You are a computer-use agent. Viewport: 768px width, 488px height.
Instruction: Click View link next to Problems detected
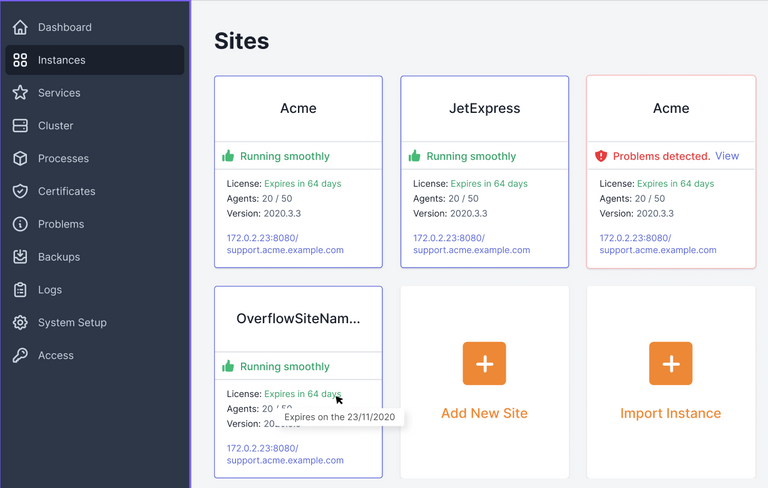pyautogui.click(x=727, y=156)
